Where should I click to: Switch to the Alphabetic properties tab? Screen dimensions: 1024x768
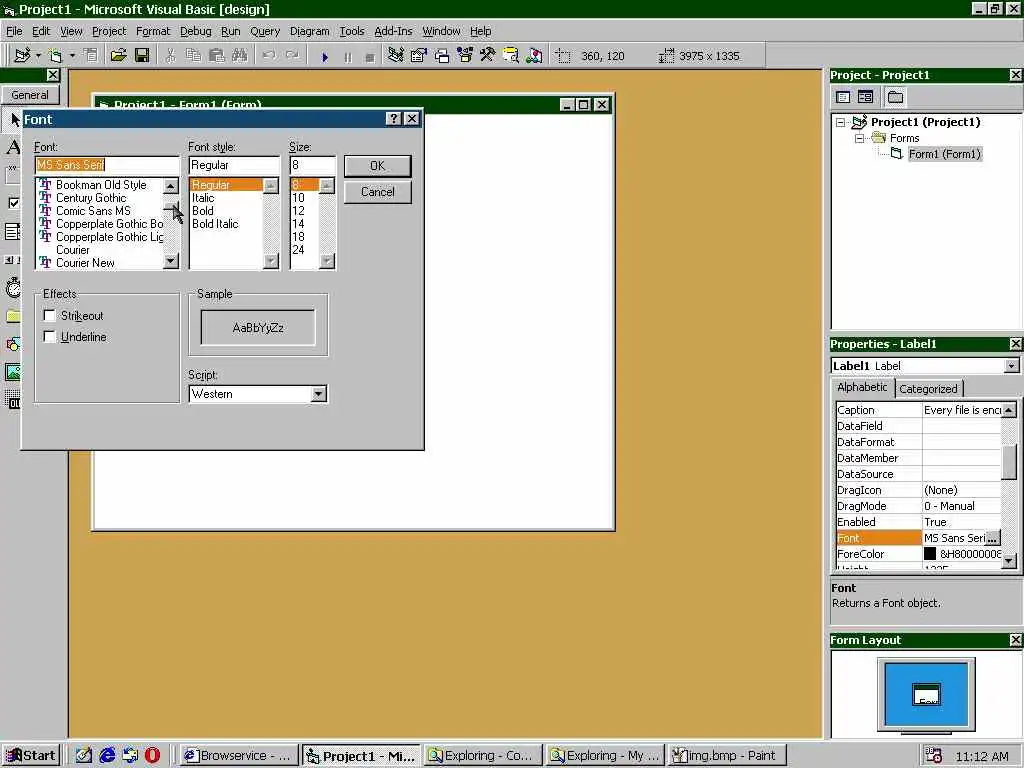pyautogui.click(x=862, y=387)
